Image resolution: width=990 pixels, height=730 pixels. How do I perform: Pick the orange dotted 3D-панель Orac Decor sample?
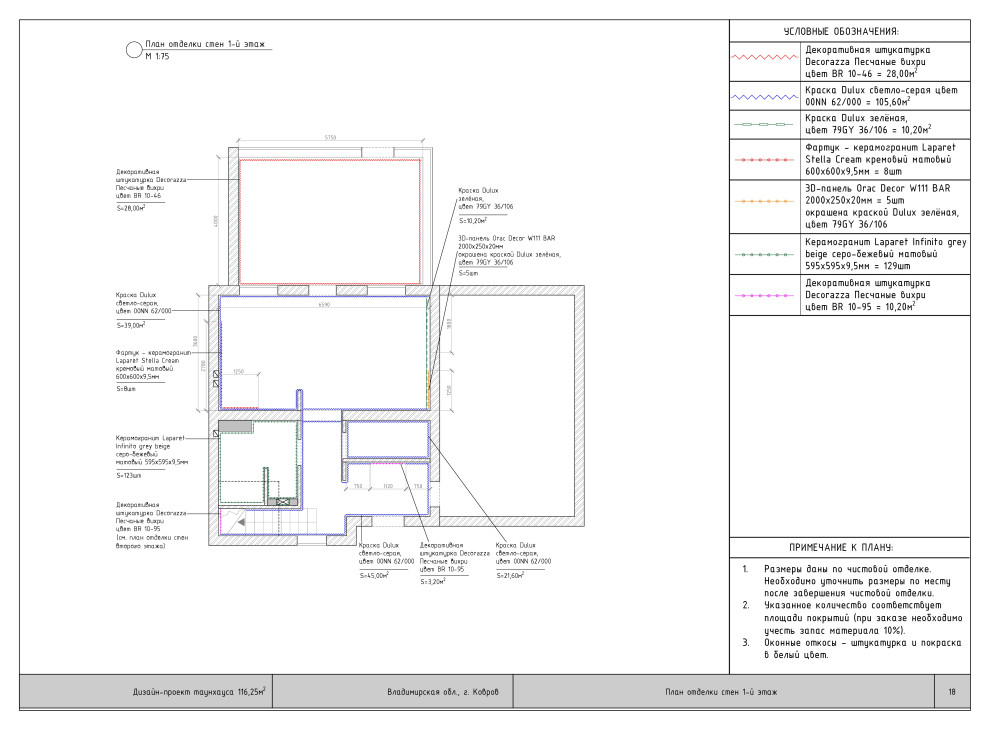tap(766, 200)
